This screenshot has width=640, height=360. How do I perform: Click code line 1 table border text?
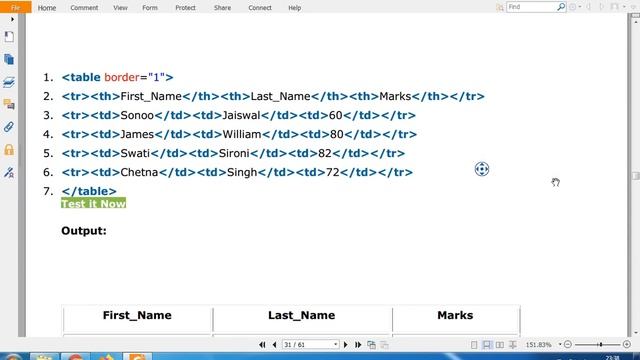(x=118, y=78)
